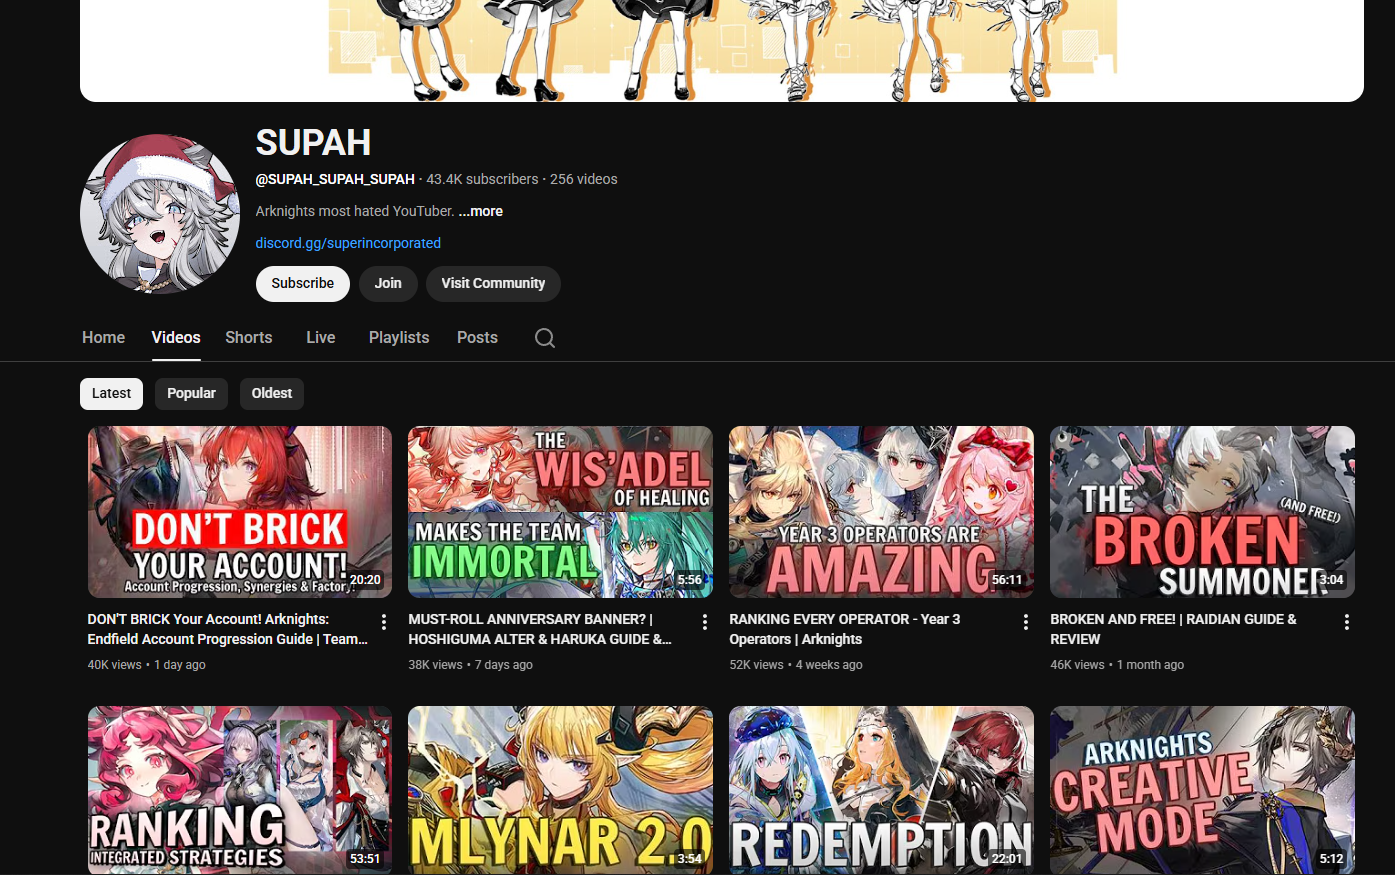Subscribe to the SUPAH channel
Image resolution: width=1395 pixels, height=875 pixels.
click(x=303, y=284)
